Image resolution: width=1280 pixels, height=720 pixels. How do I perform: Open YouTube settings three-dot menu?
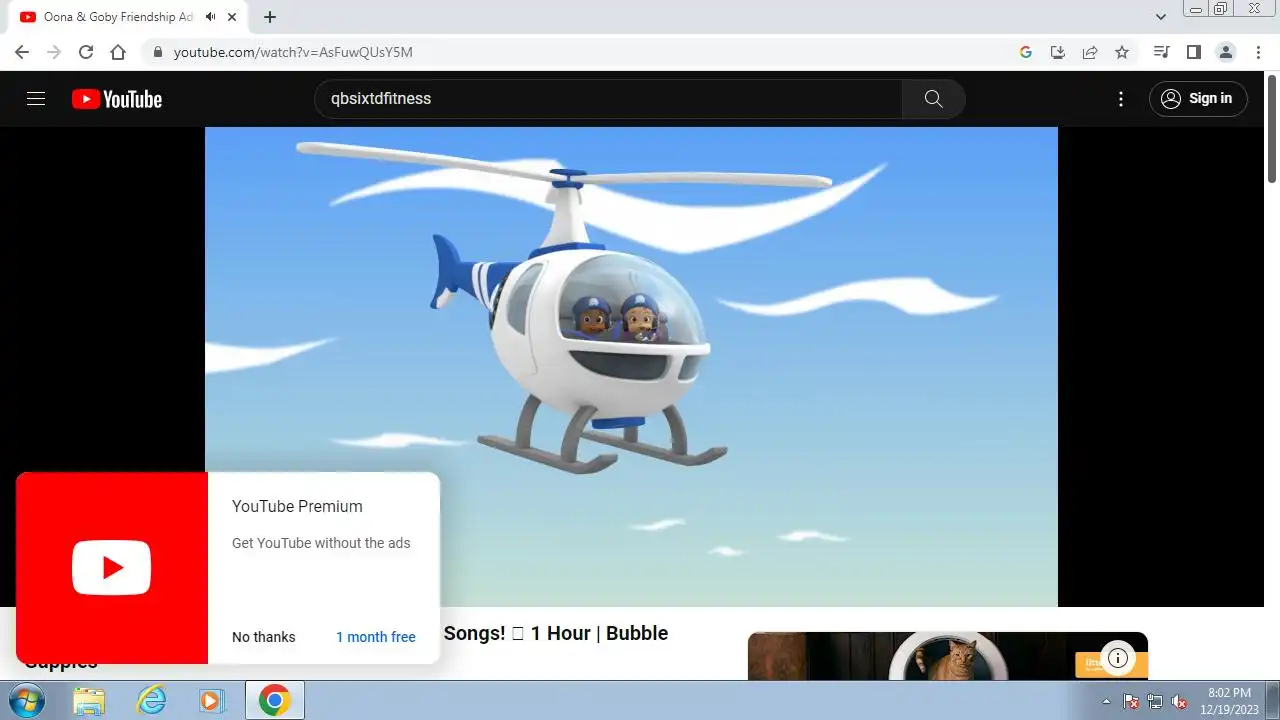click(1121, 99)
